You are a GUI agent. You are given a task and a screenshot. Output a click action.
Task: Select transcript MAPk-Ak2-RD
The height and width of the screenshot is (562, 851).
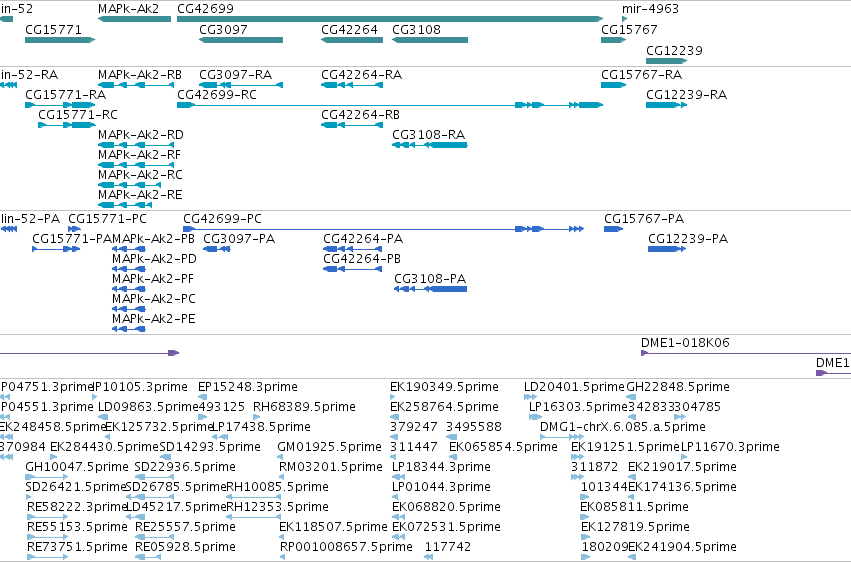tap(136, 145)
